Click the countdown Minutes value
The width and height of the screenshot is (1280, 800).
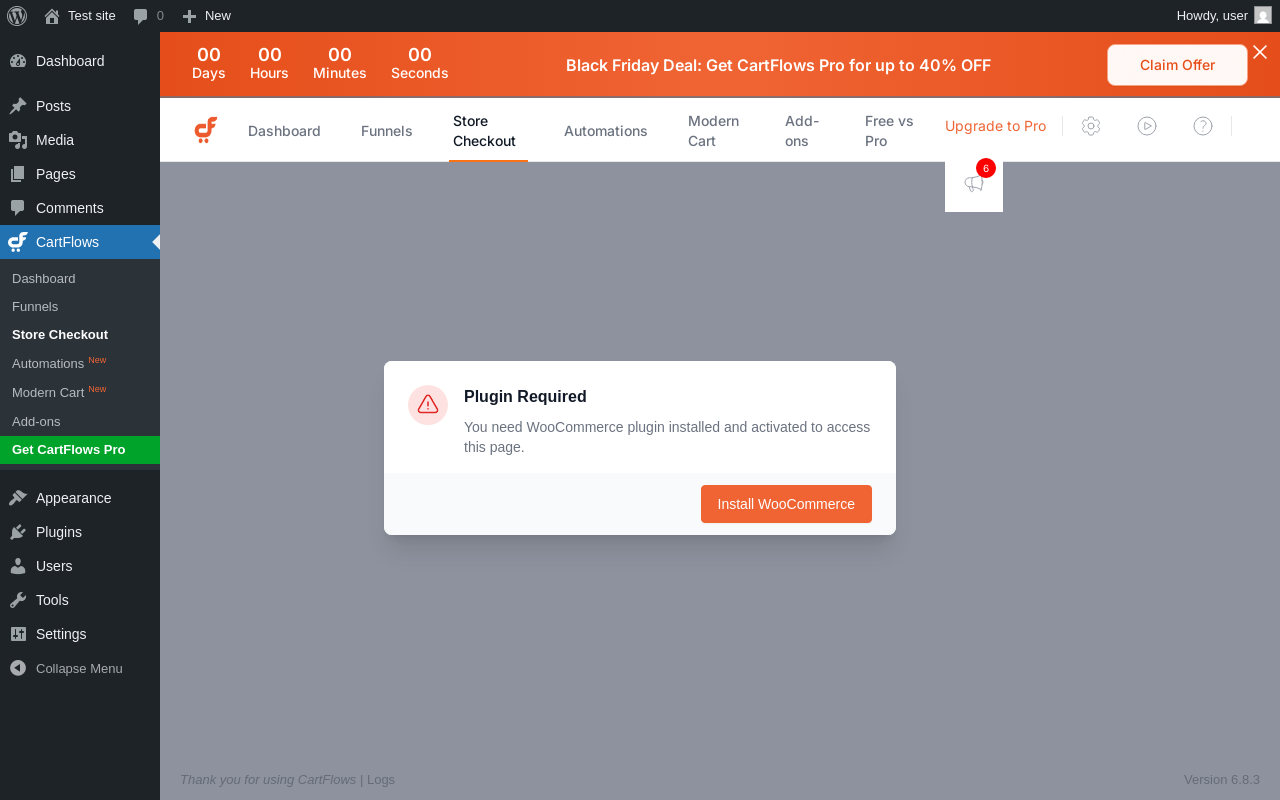340,55
